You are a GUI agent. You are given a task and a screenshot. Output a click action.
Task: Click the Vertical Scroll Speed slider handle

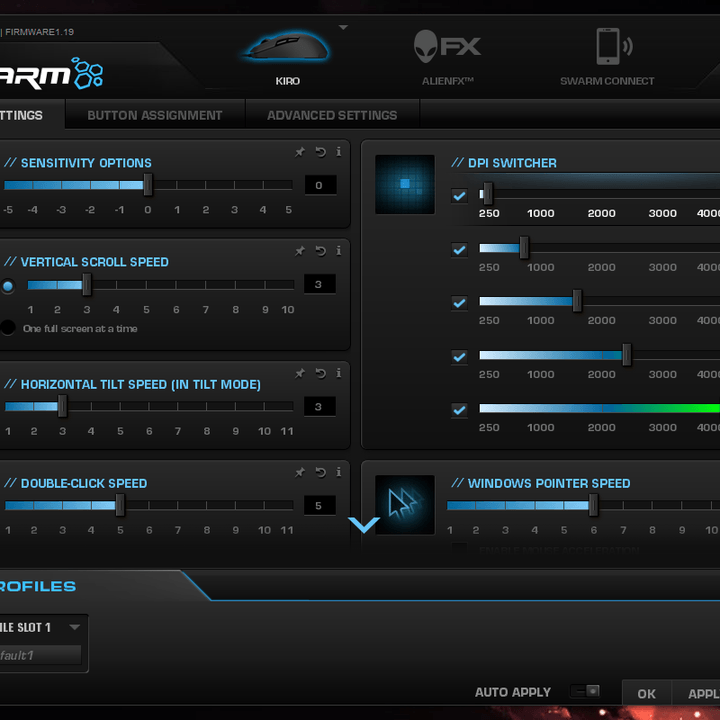[87, 285]
